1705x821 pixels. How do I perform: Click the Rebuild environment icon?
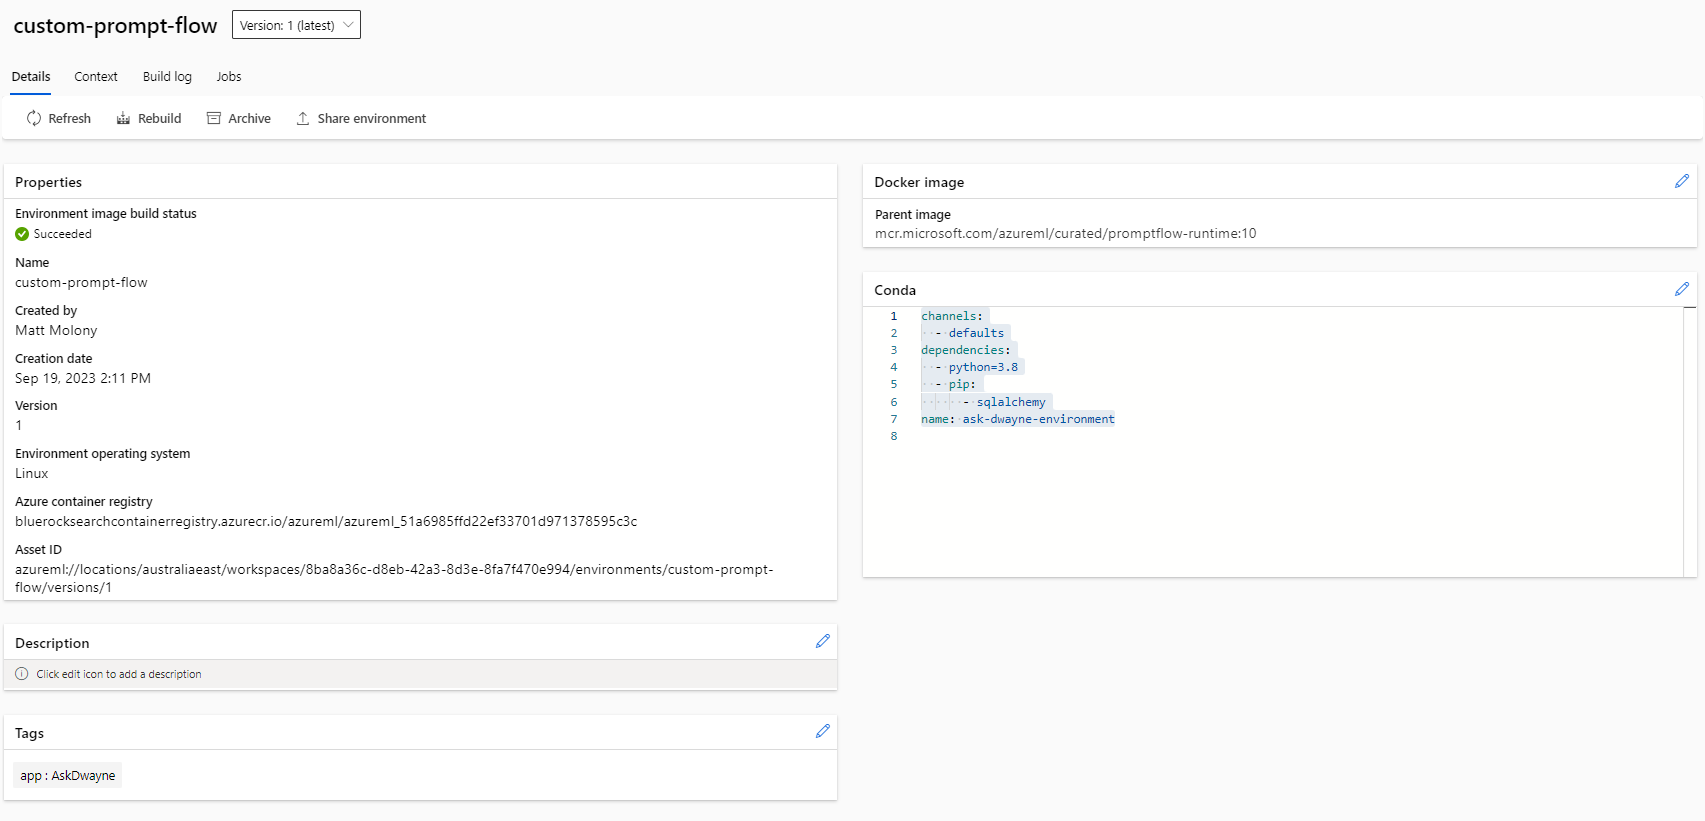[x=123, y=118]
